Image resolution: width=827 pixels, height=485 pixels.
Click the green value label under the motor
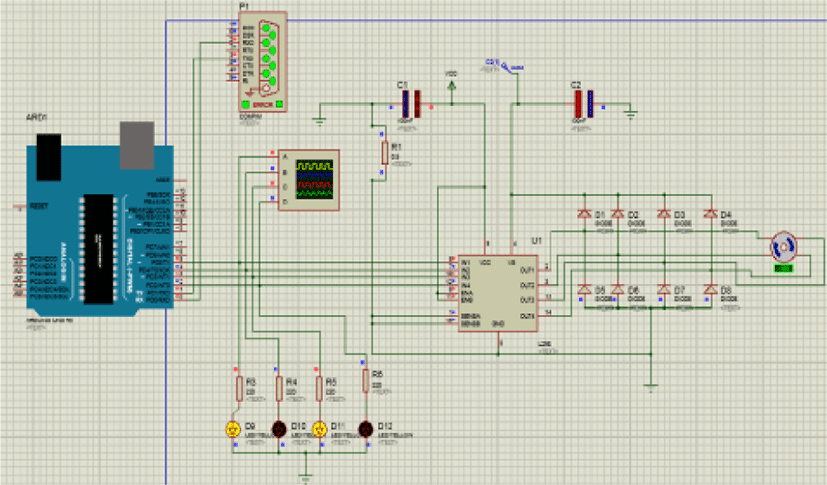coord(784,269)
